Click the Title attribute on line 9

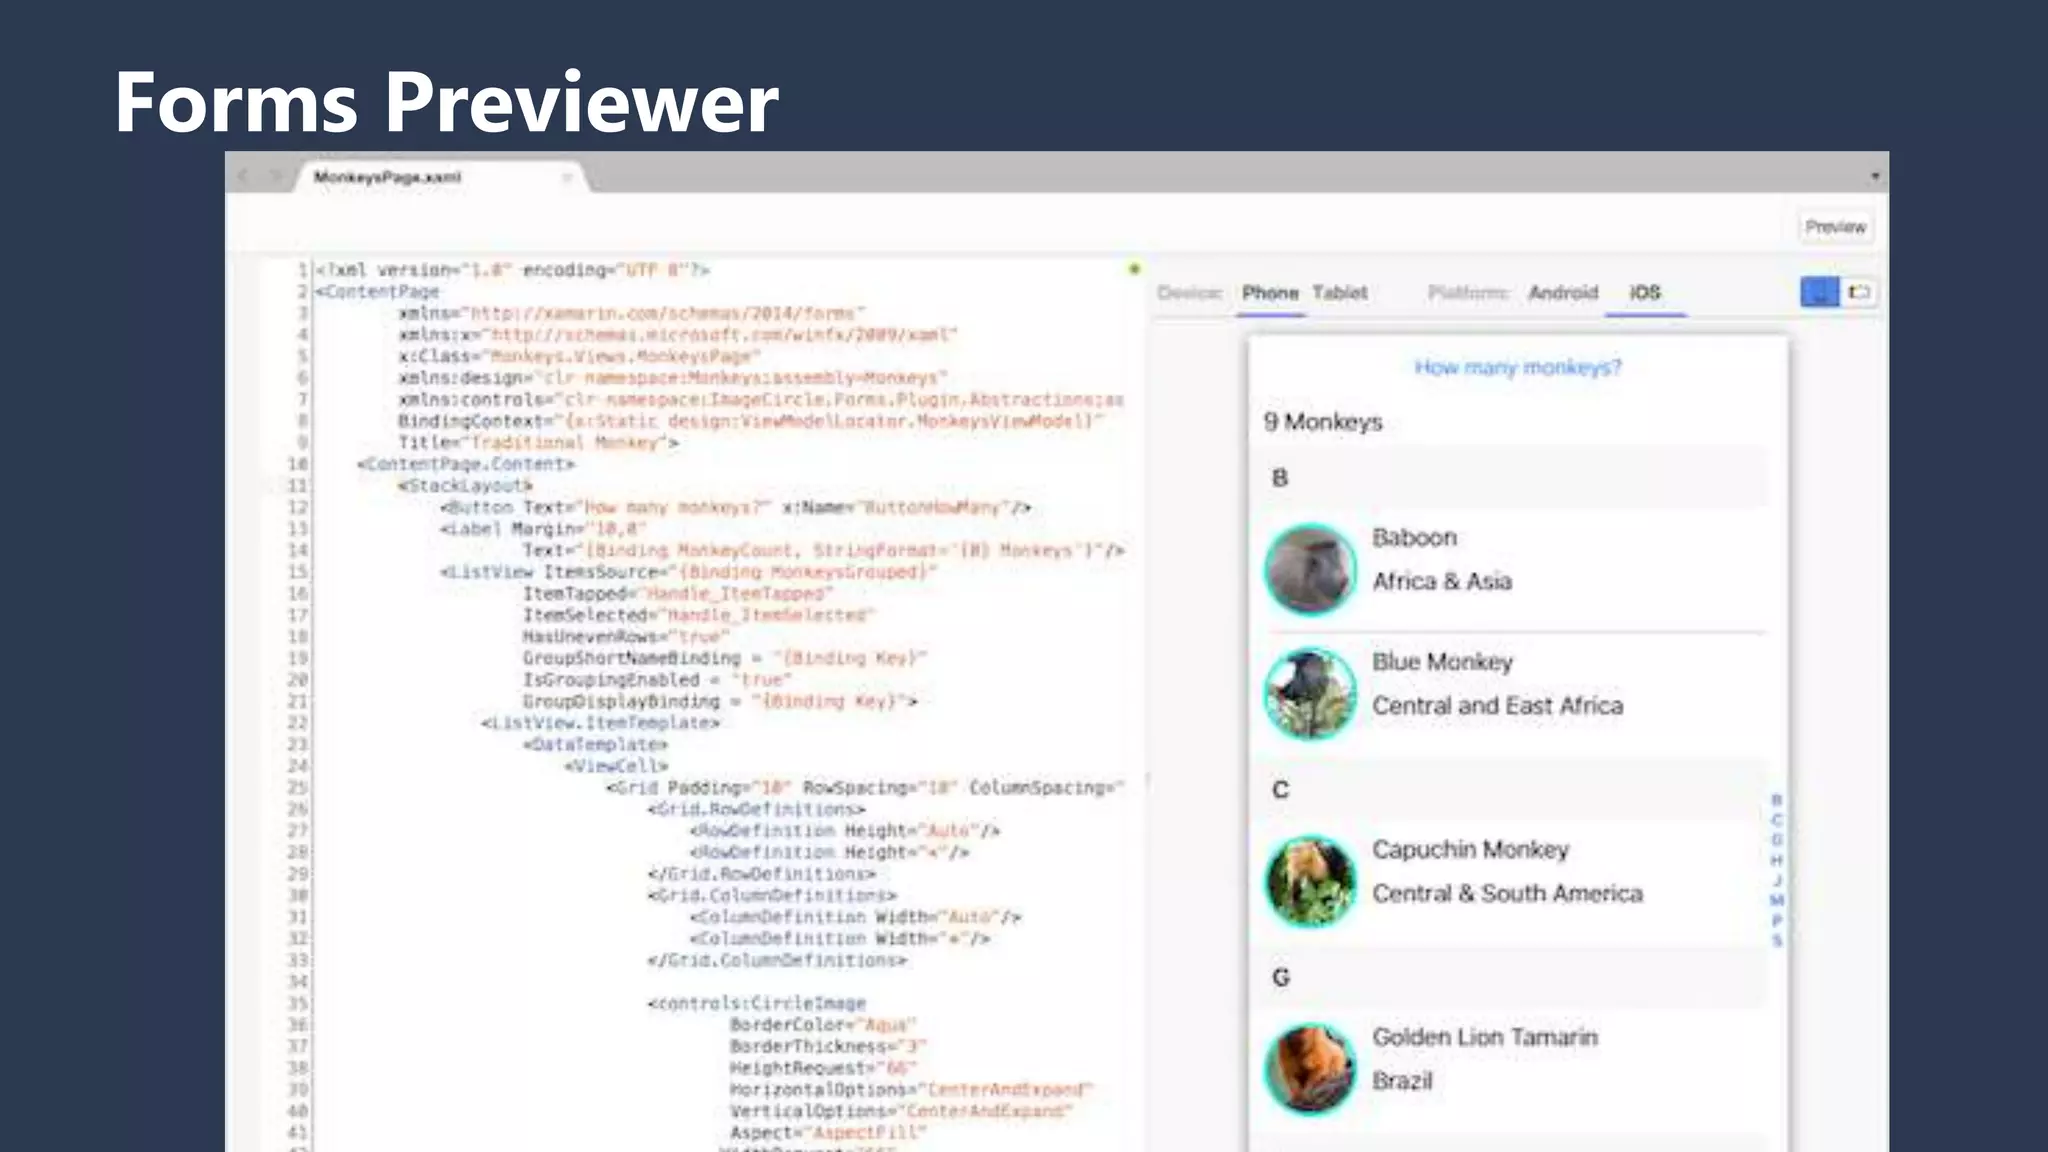pyautogui.click(x=538, y=443)
